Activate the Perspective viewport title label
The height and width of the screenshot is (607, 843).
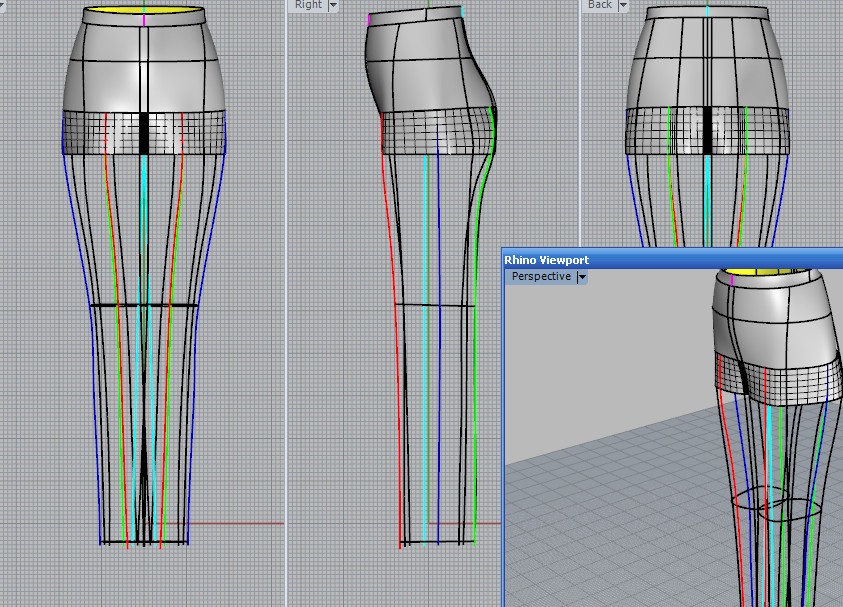point(541,277)
